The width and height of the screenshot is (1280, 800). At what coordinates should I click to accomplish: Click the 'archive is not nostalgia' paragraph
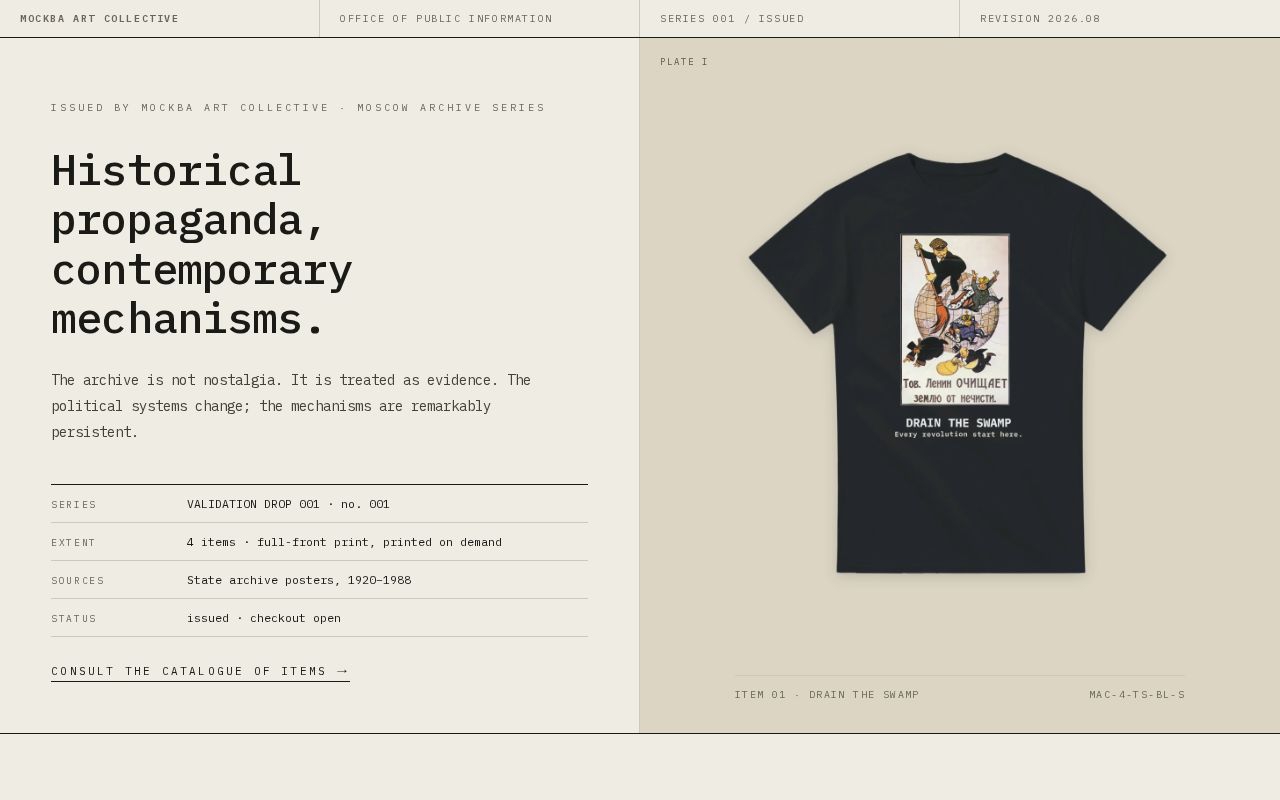[291, 406]
